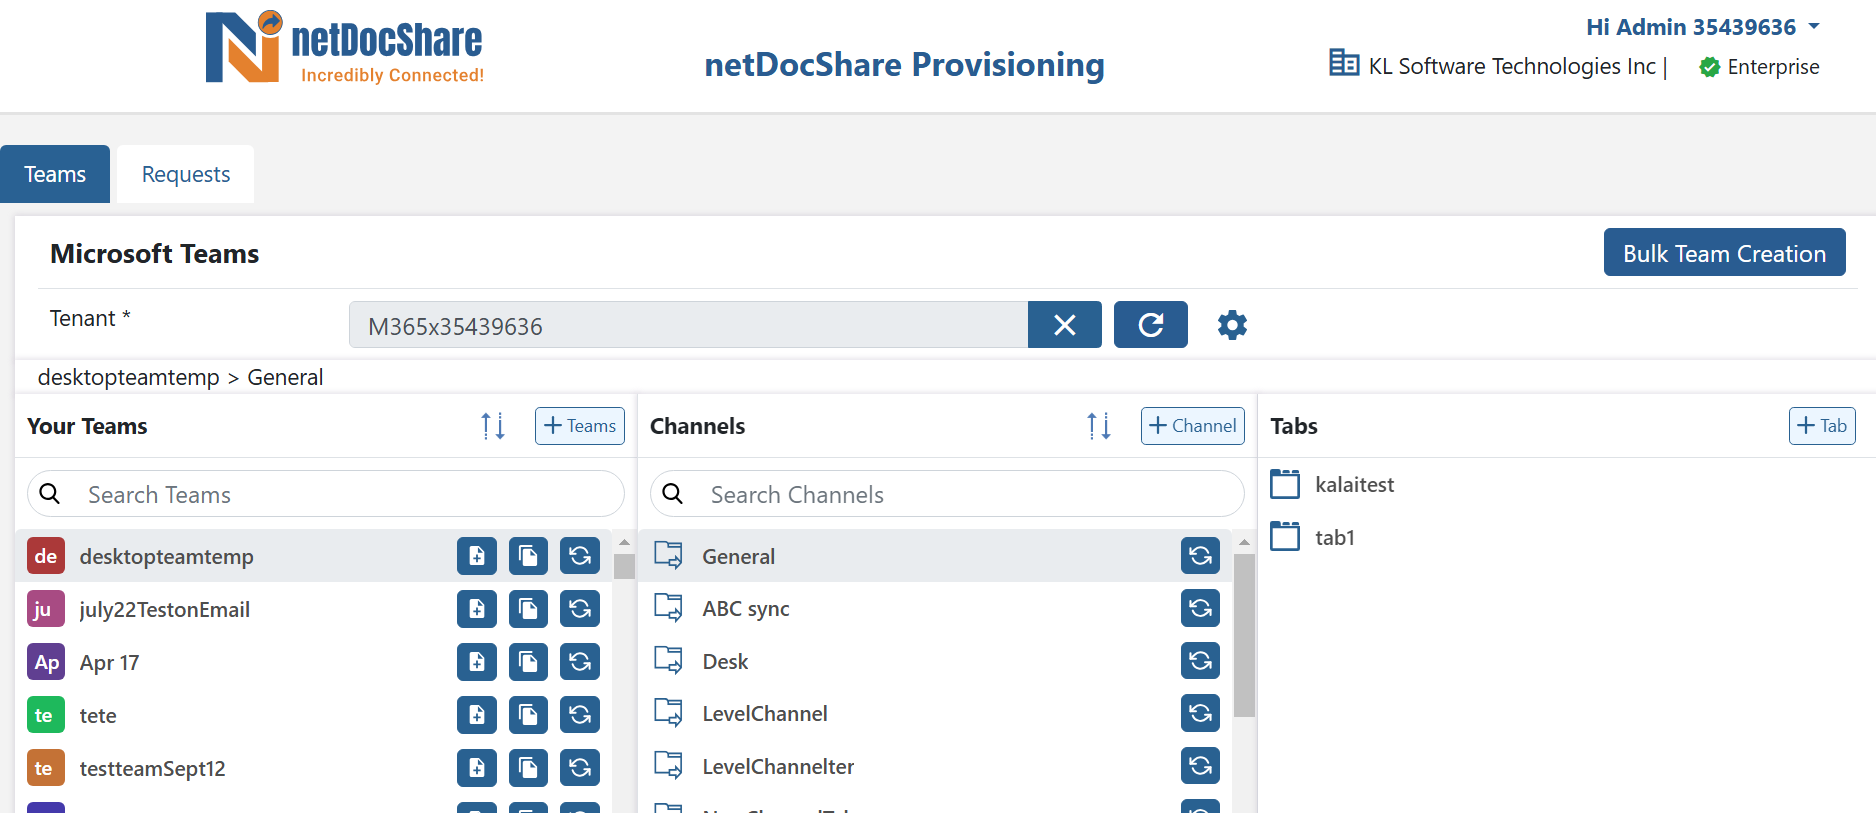
Task: Click sync icon for Apr 17
Action: coord(580,662)
